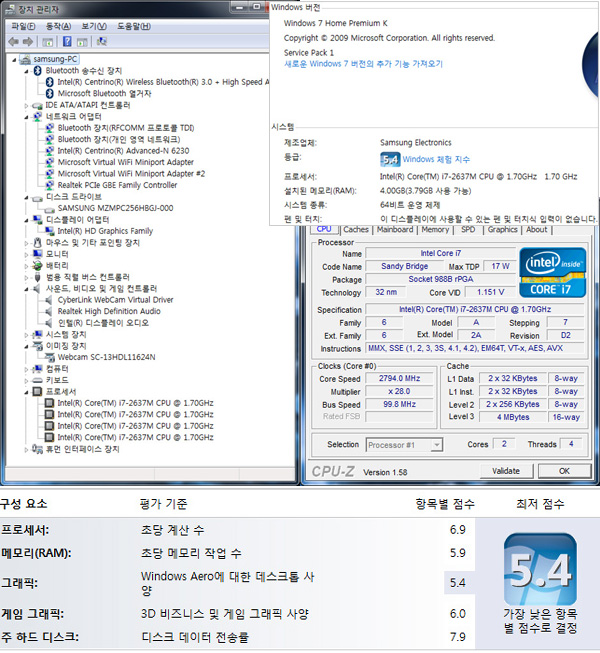The width and height of the screenshot is (600, 653).
Task: Collapse the 네트워크 어댑터 node
Action: click(x=26, y=117)
